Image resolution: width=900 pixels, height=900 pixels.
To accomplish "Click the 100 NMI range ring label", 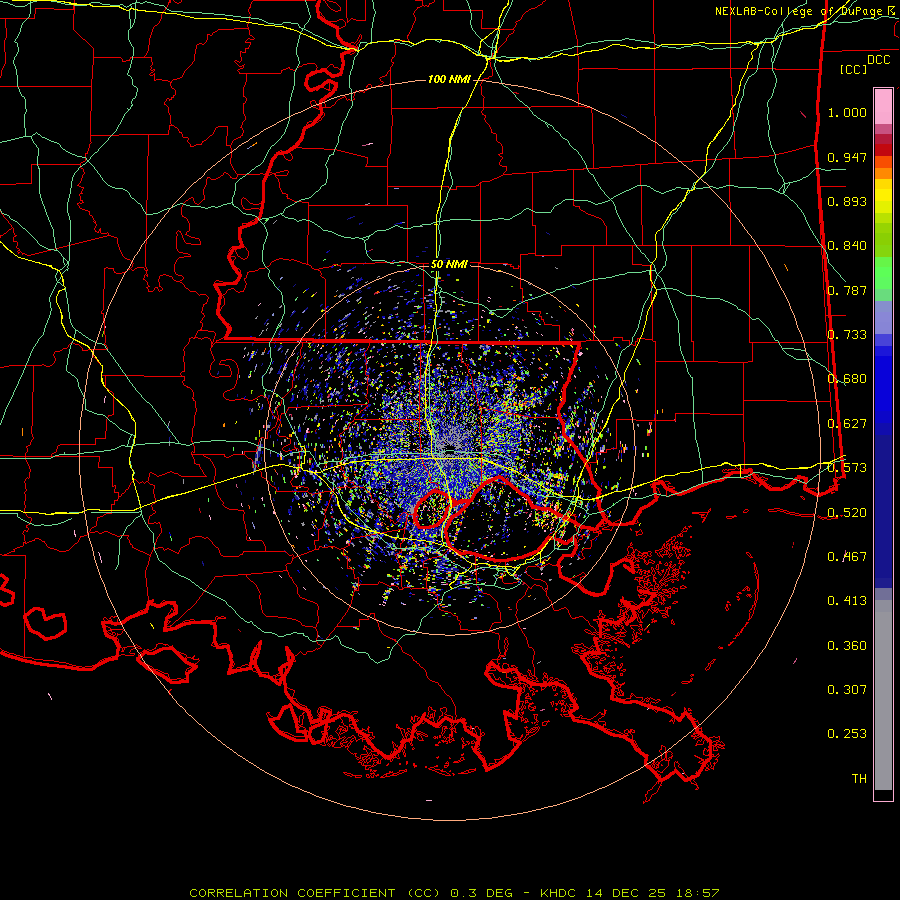I will 449,79.
